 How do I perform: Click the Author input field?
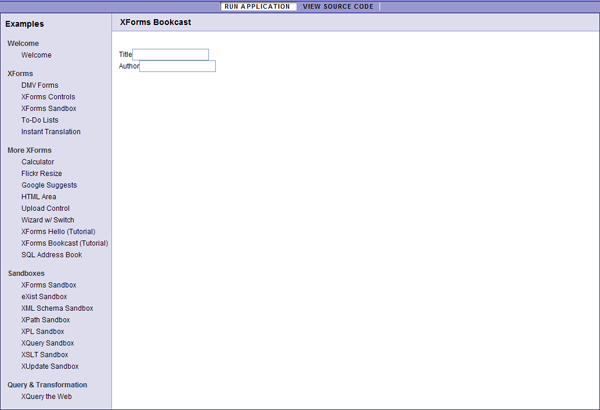[177, 67]
